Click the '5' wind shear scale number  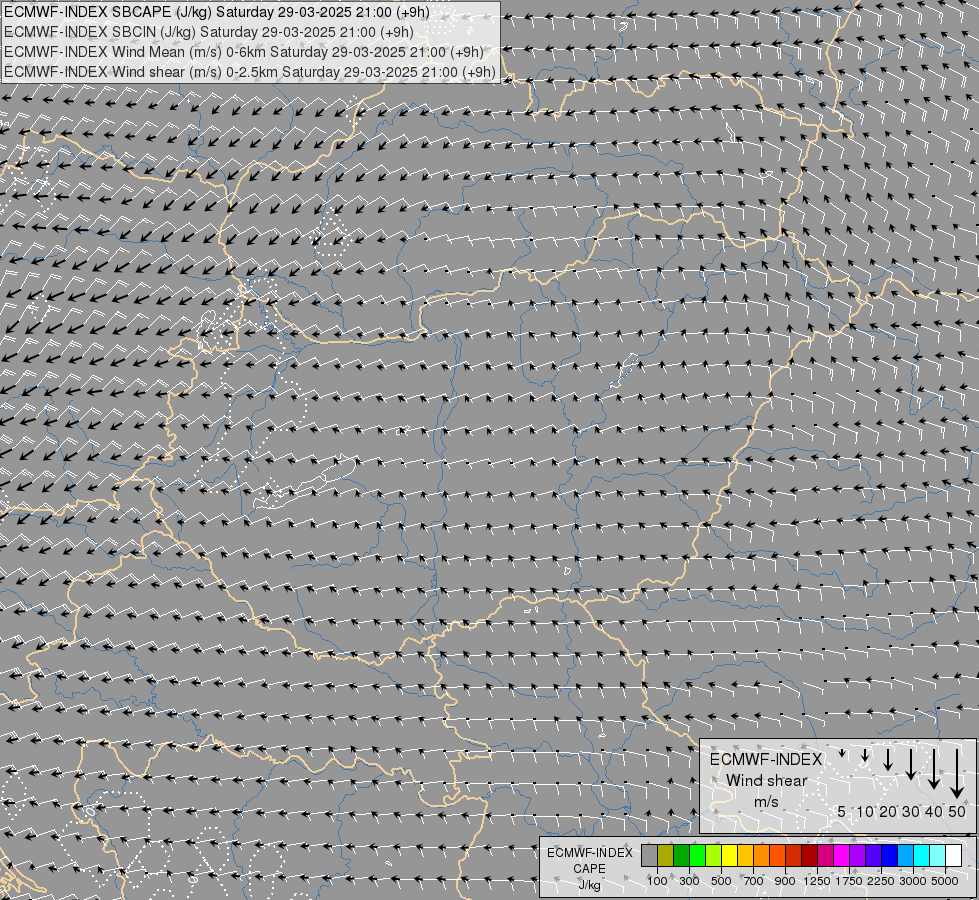click(842, 811)
